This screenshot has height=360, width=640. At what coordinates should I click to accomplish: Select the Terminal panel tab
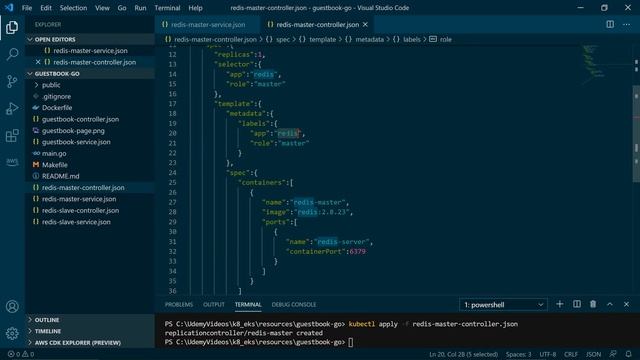tap(248, 304)
